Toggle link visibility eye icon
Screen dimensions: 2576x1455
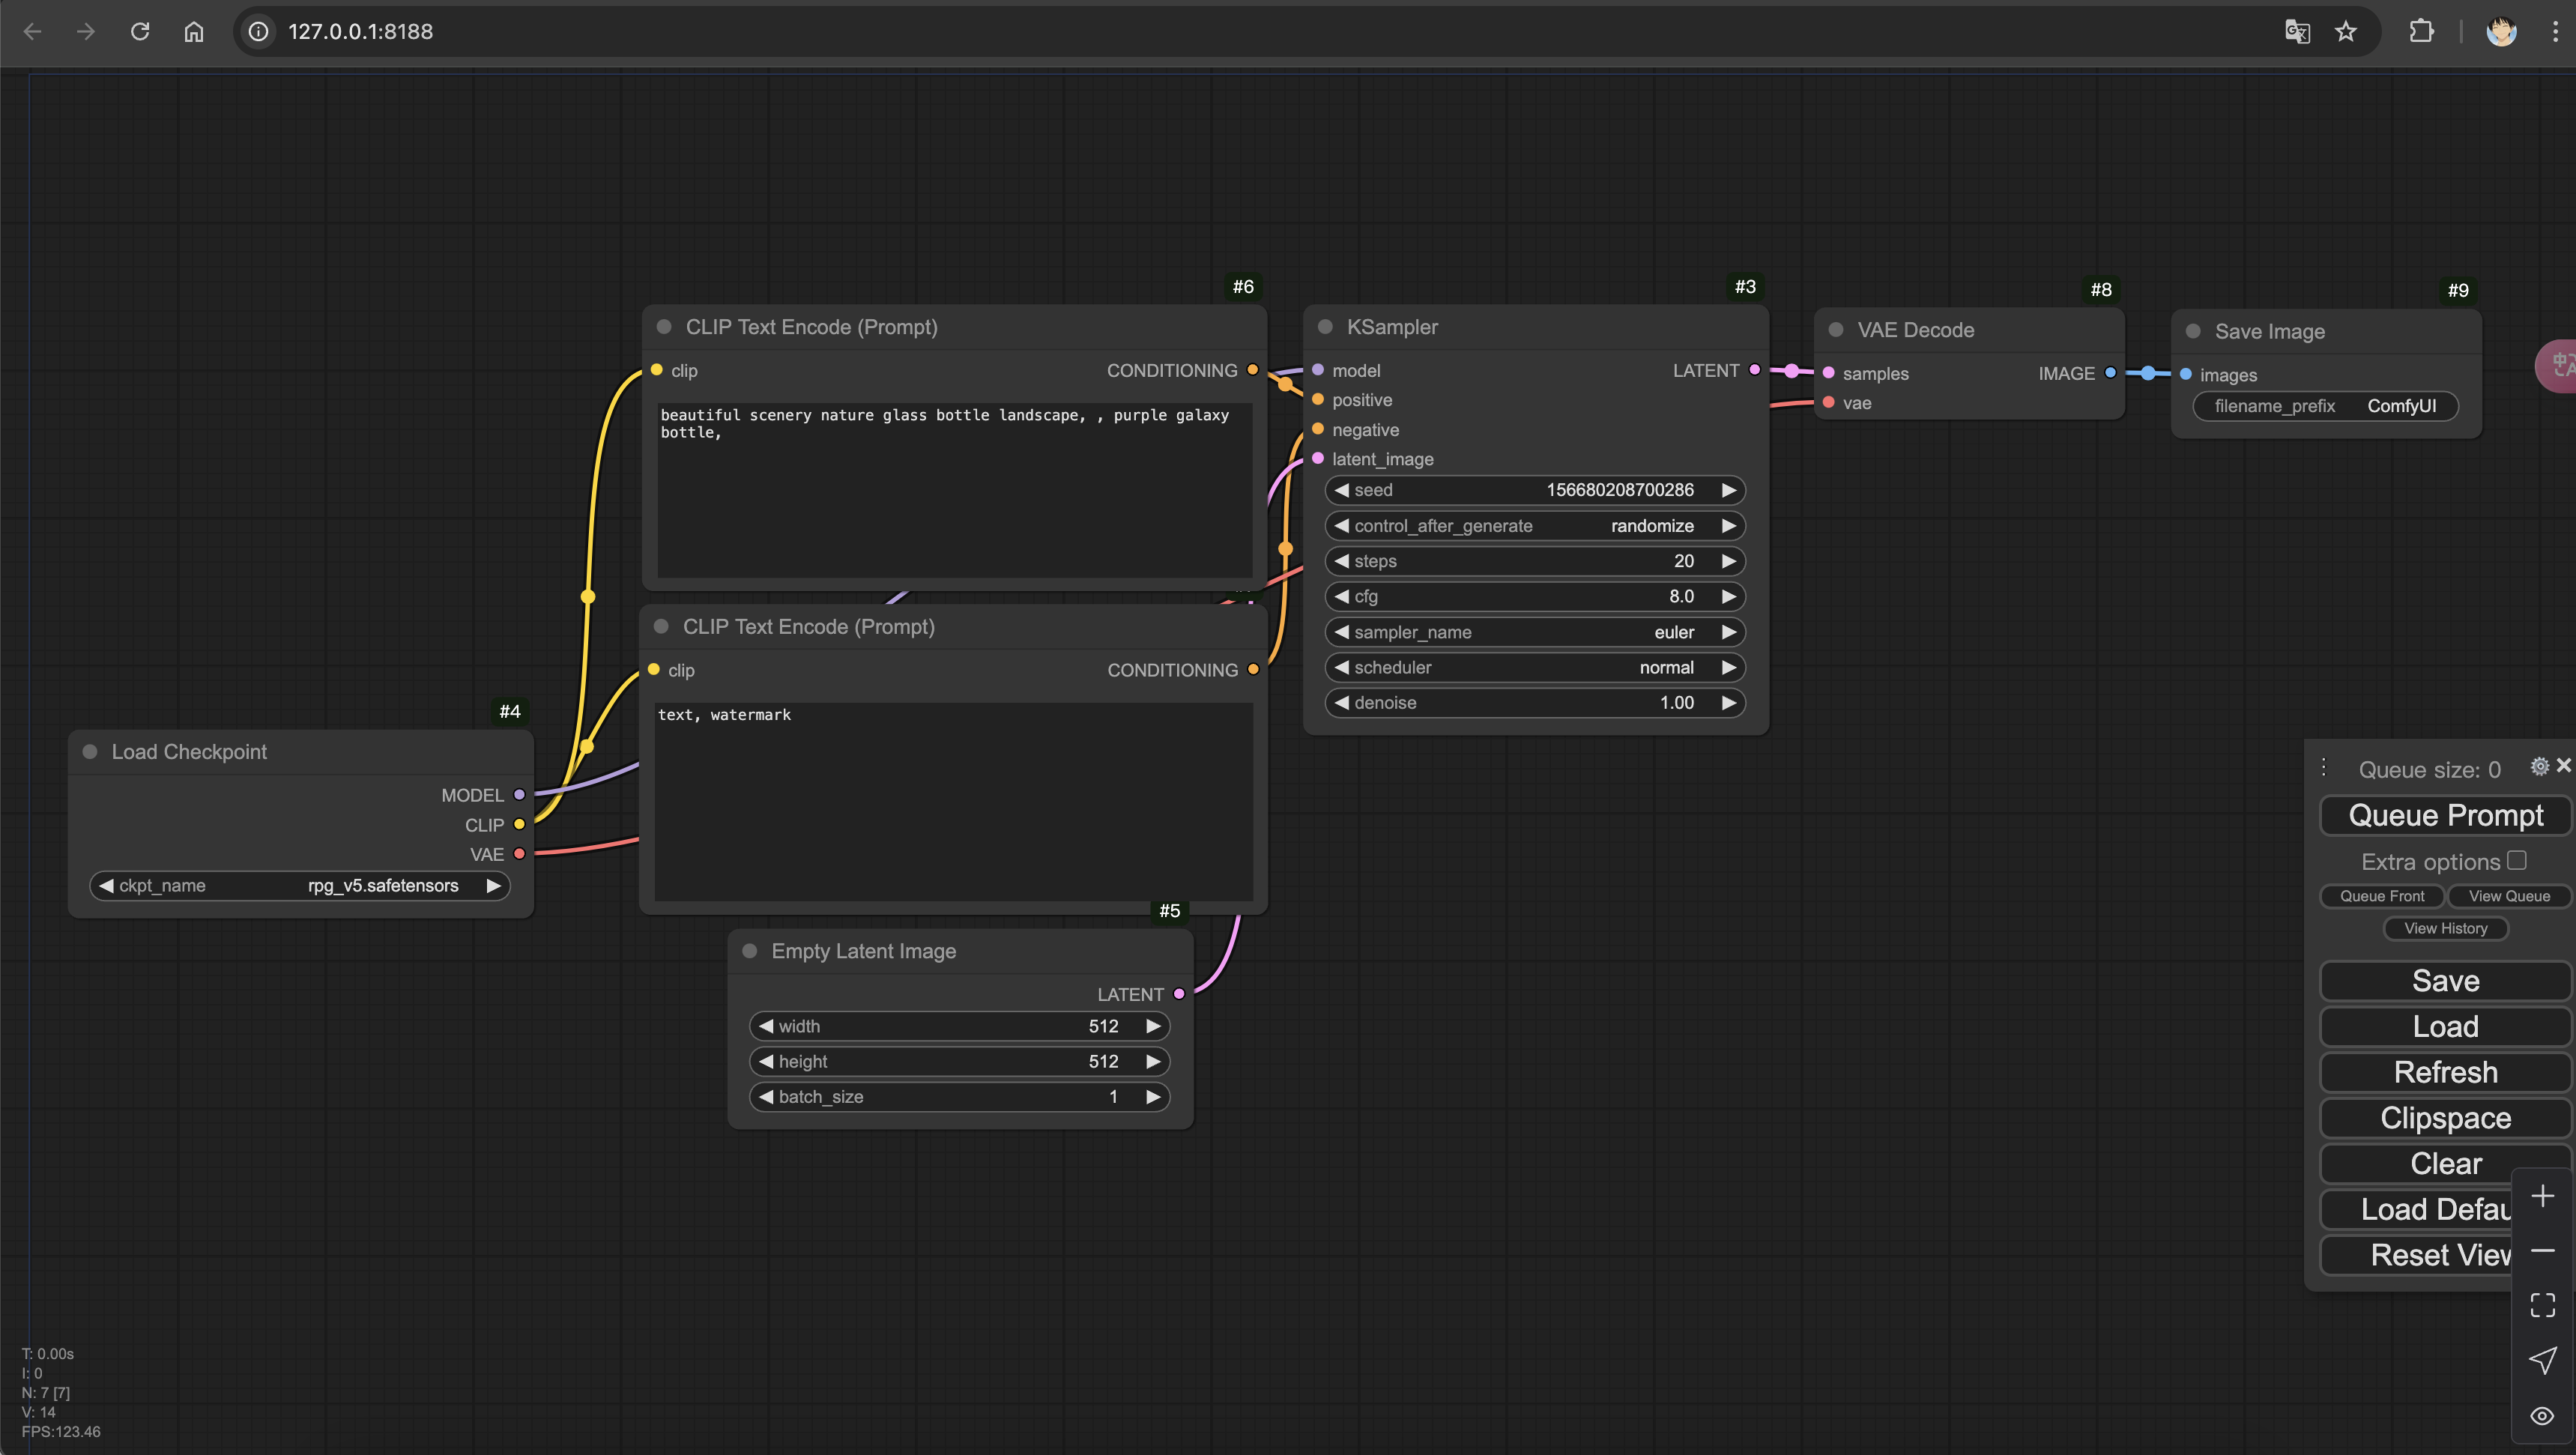pyautogui.click(x=2542, y=1415)
